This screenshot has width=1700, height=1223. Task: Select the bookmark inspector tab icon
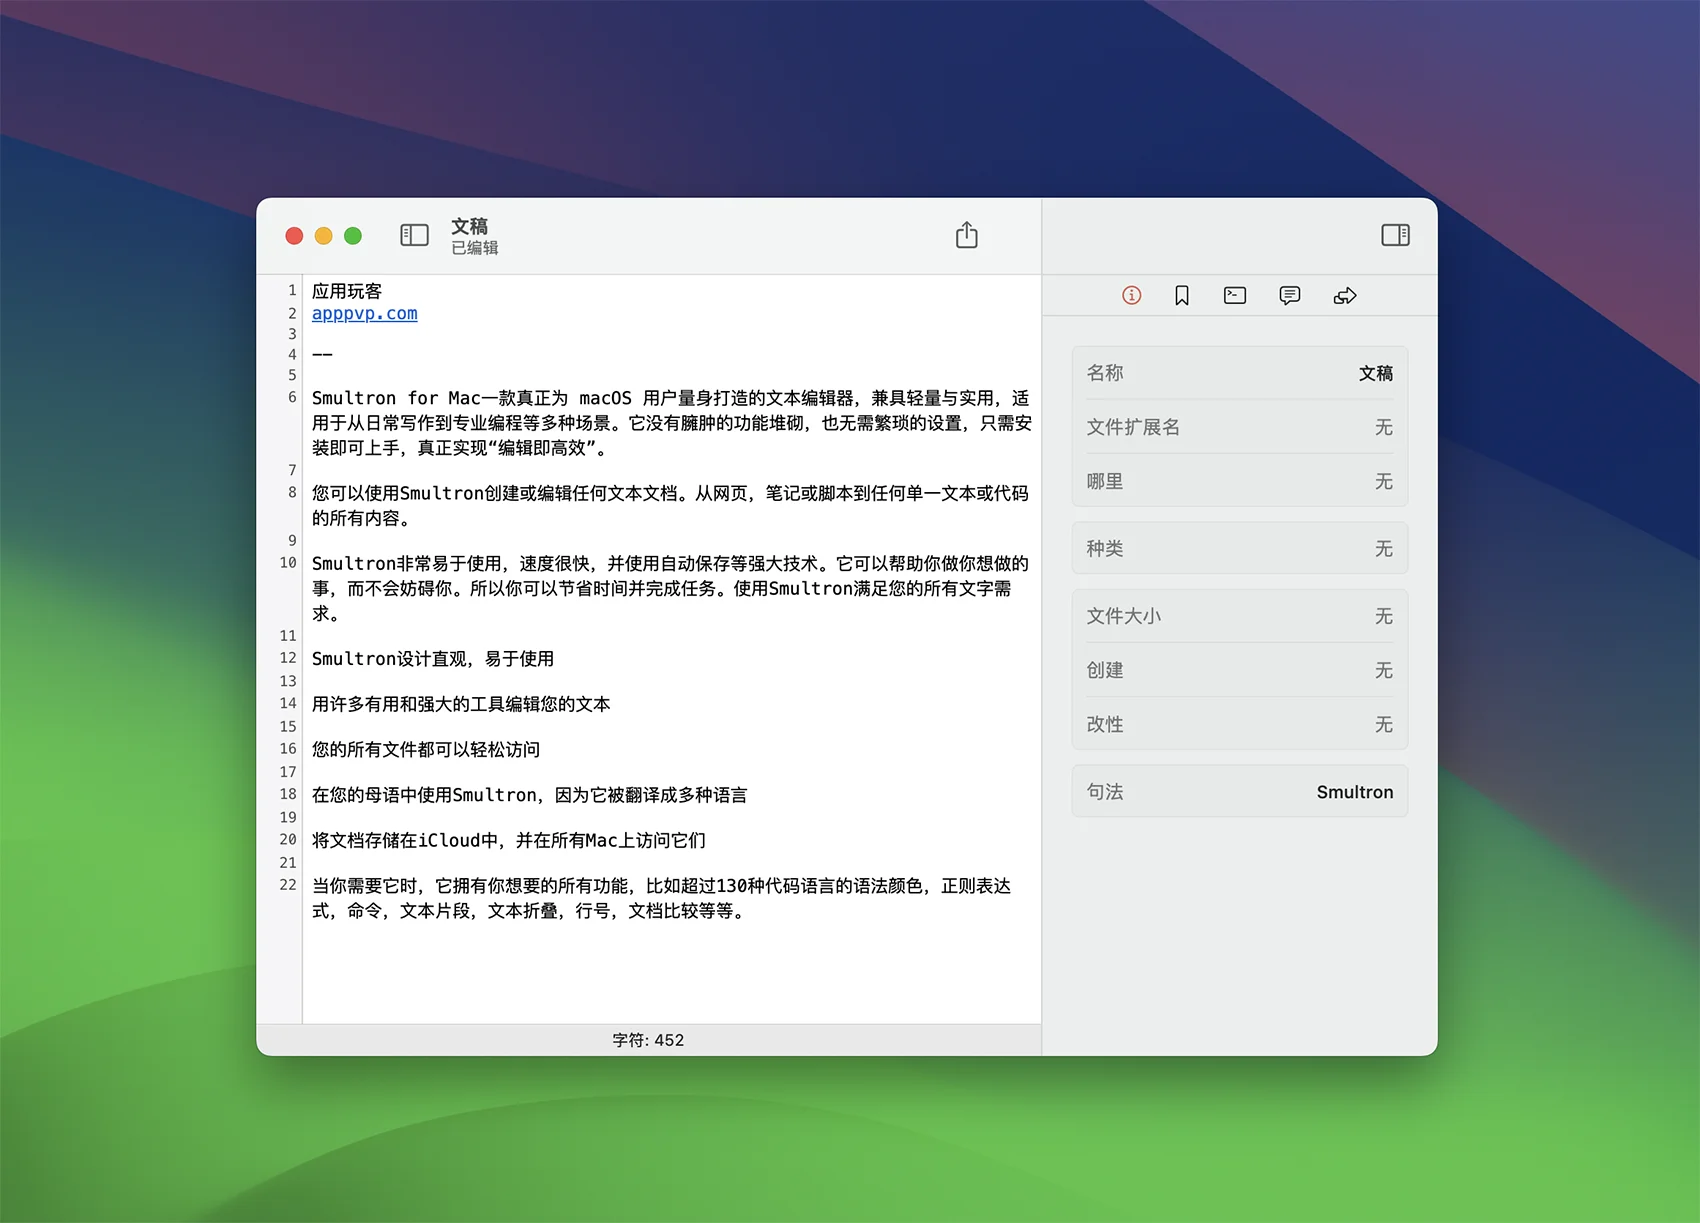pos(1182,295)
